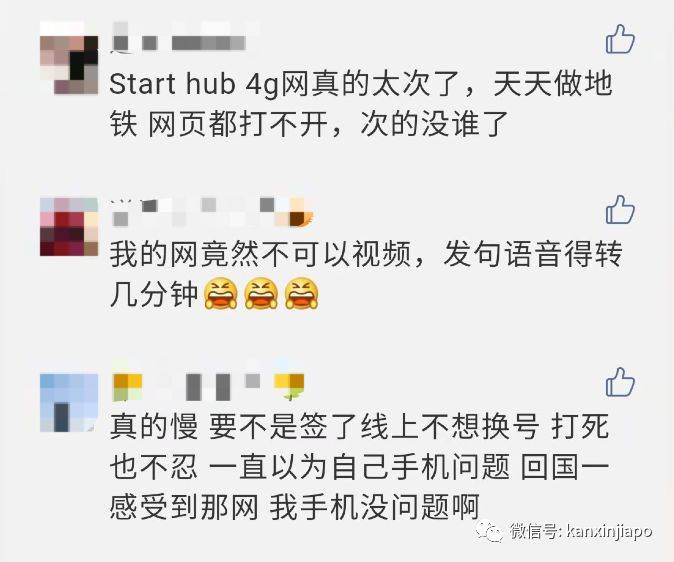Select the 真的慢 要不是签了线上 comment text
This screenshot has height=562, width=674.
pyautogui.click(x=359, y=467)
